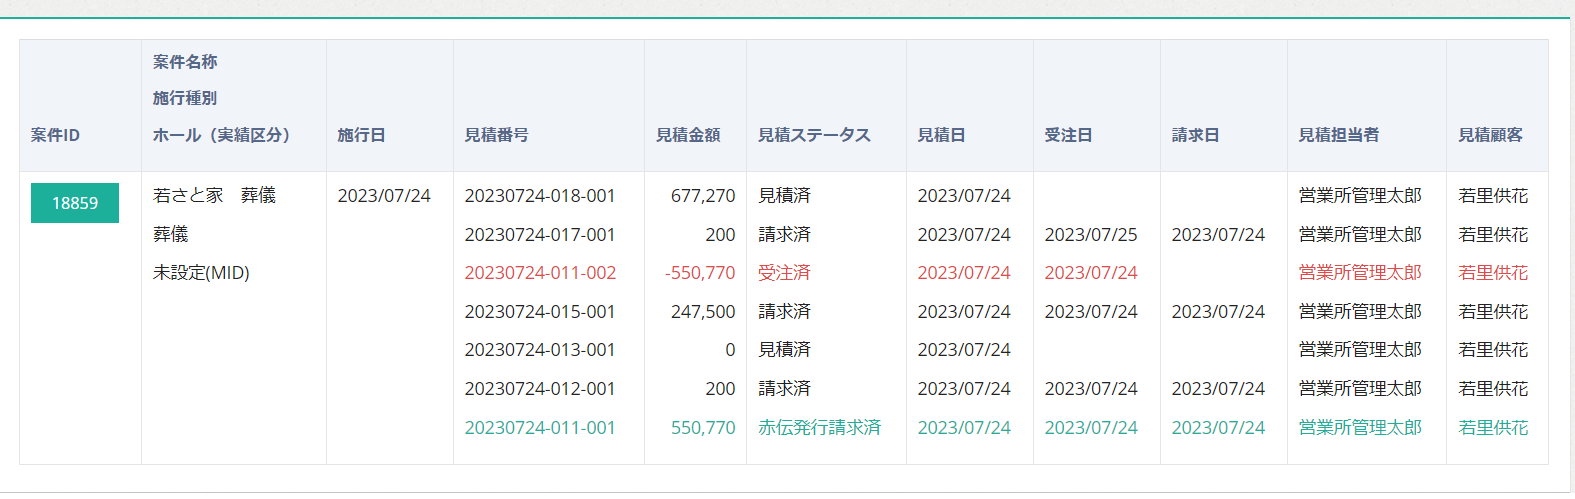Viewport: 1575px width, 499px height.
Task: Click the 案件ID column header
Action: [55, 135]
